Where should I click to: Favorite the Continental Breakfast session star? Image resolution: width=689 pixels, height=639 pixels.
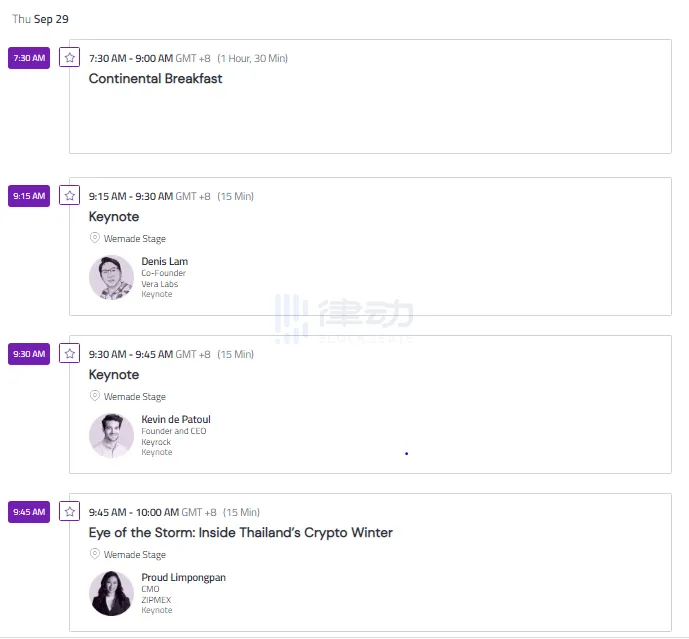point(69,58)
